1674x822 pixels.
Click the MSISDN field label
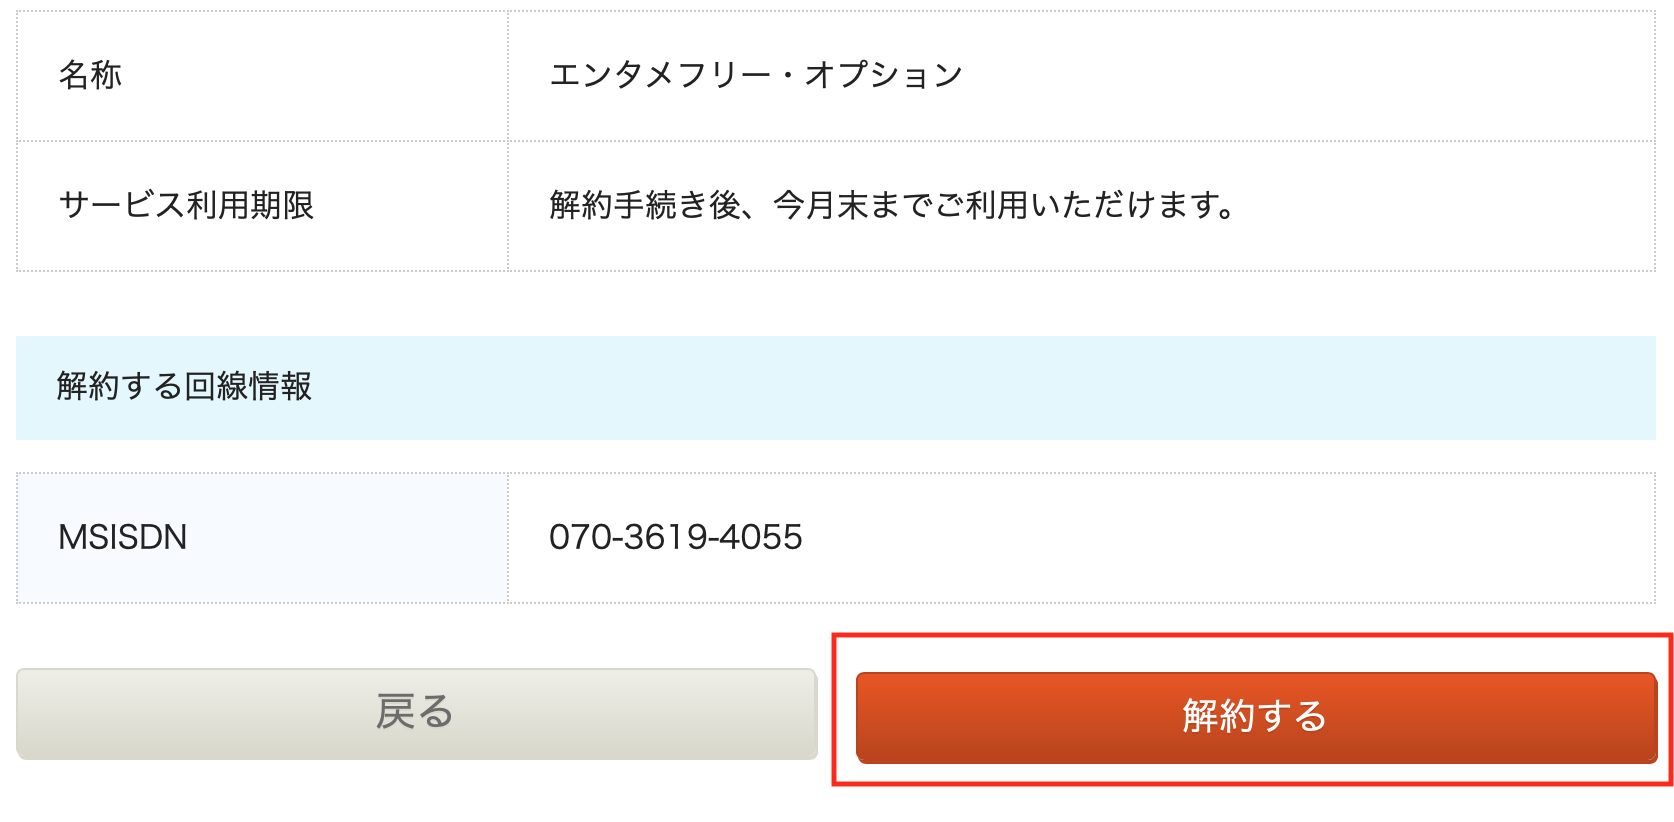121,537
